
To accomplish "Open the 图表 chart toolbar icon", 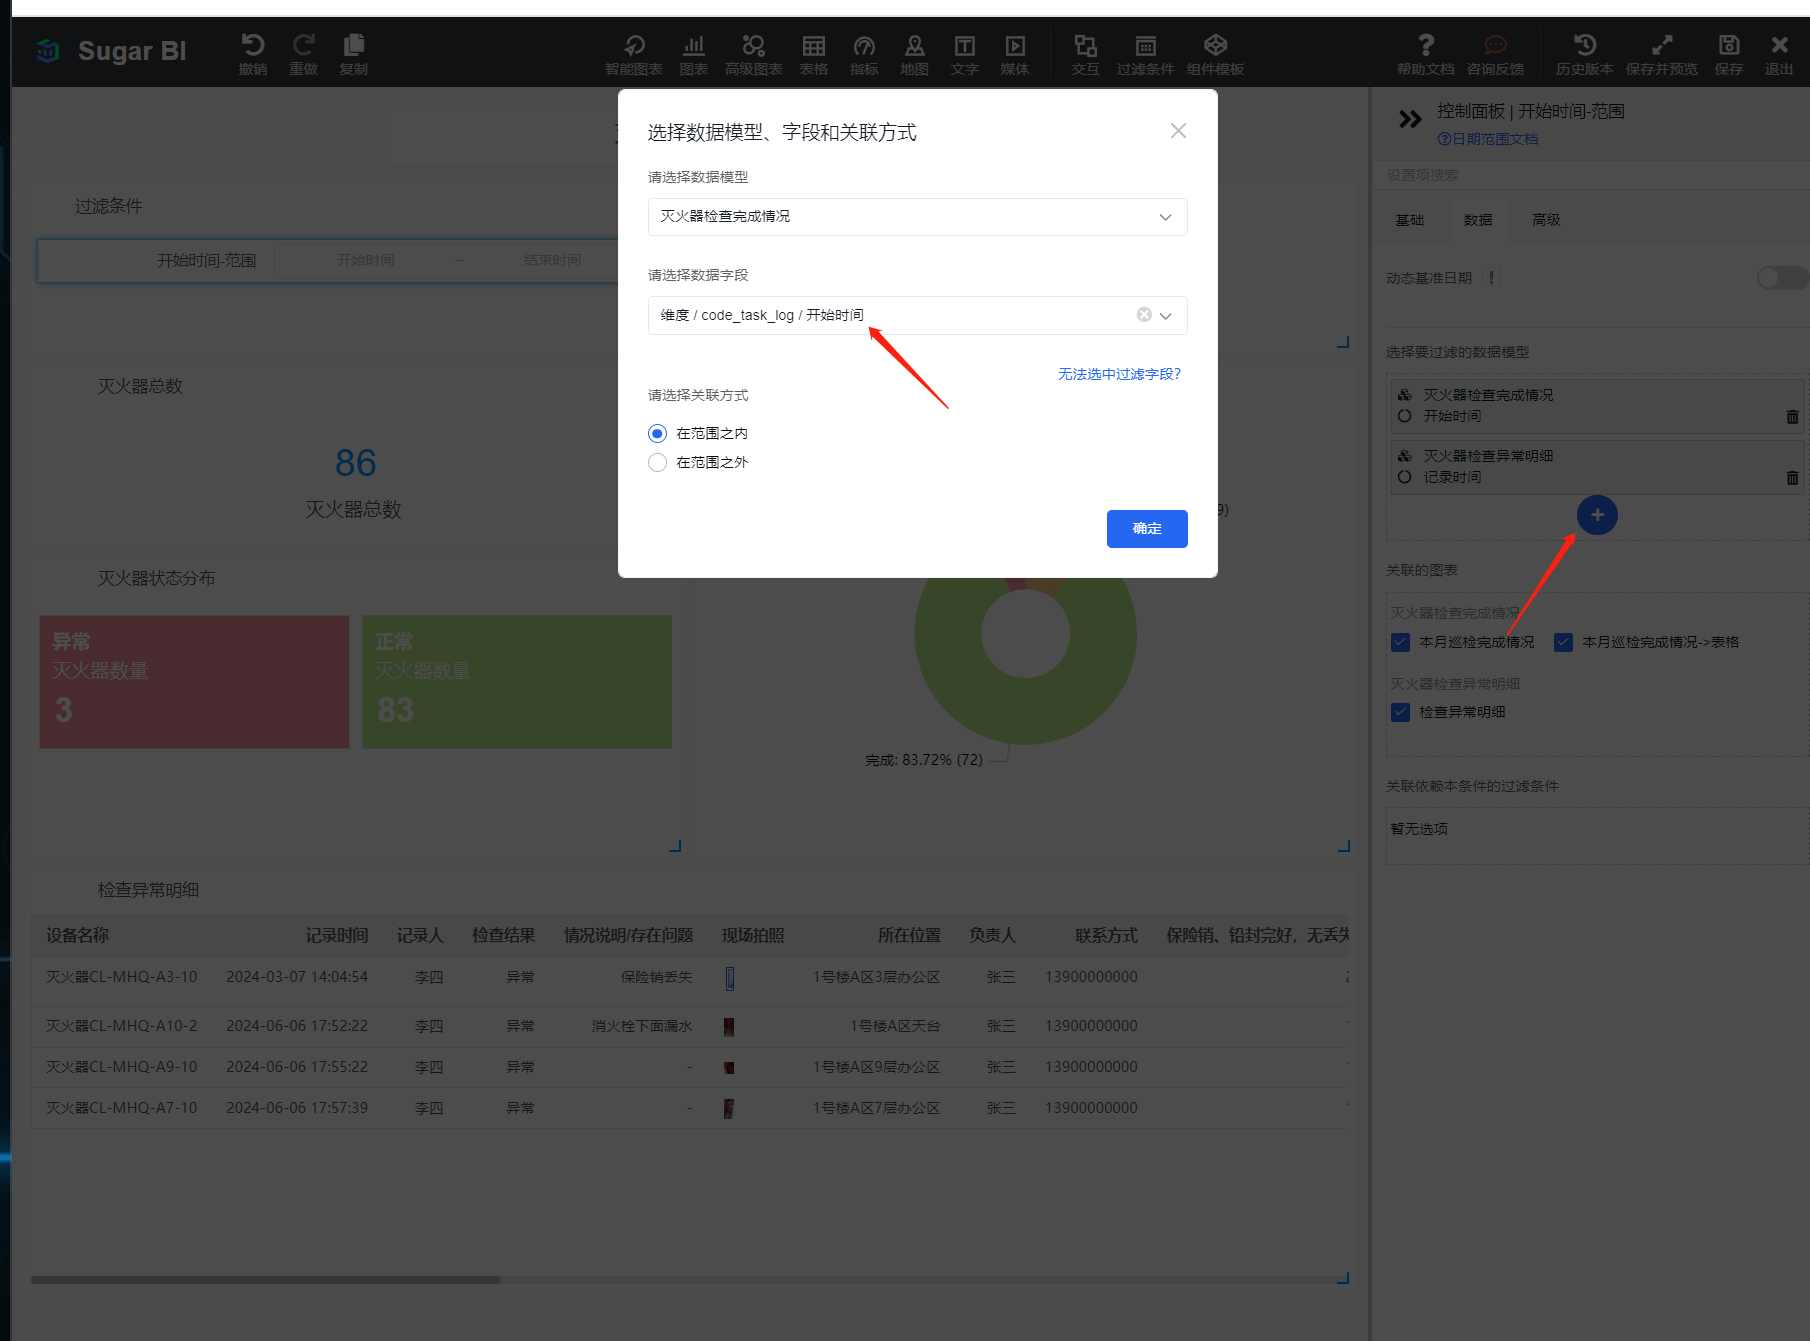I will (693, 45).
